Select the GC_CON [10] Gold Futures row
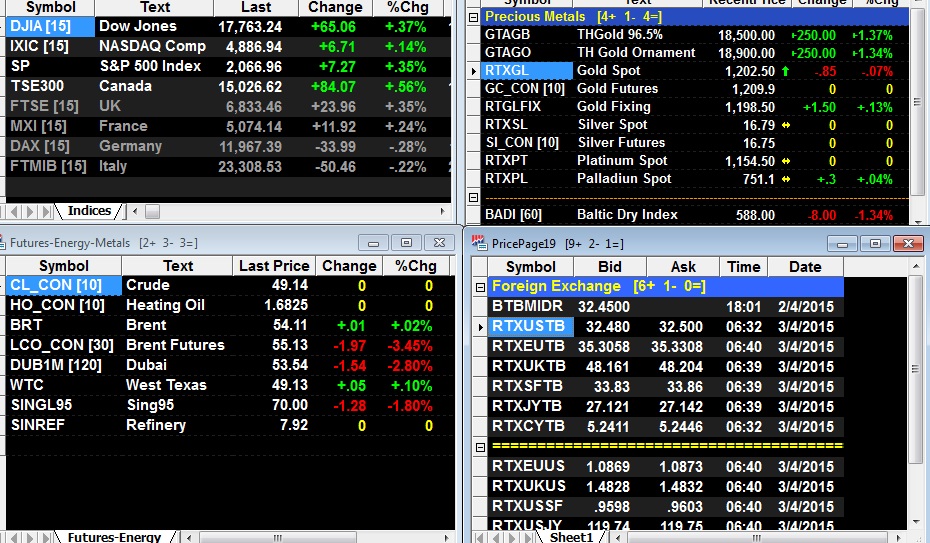The height and width of the screenshot is (543, 930). 695,89
